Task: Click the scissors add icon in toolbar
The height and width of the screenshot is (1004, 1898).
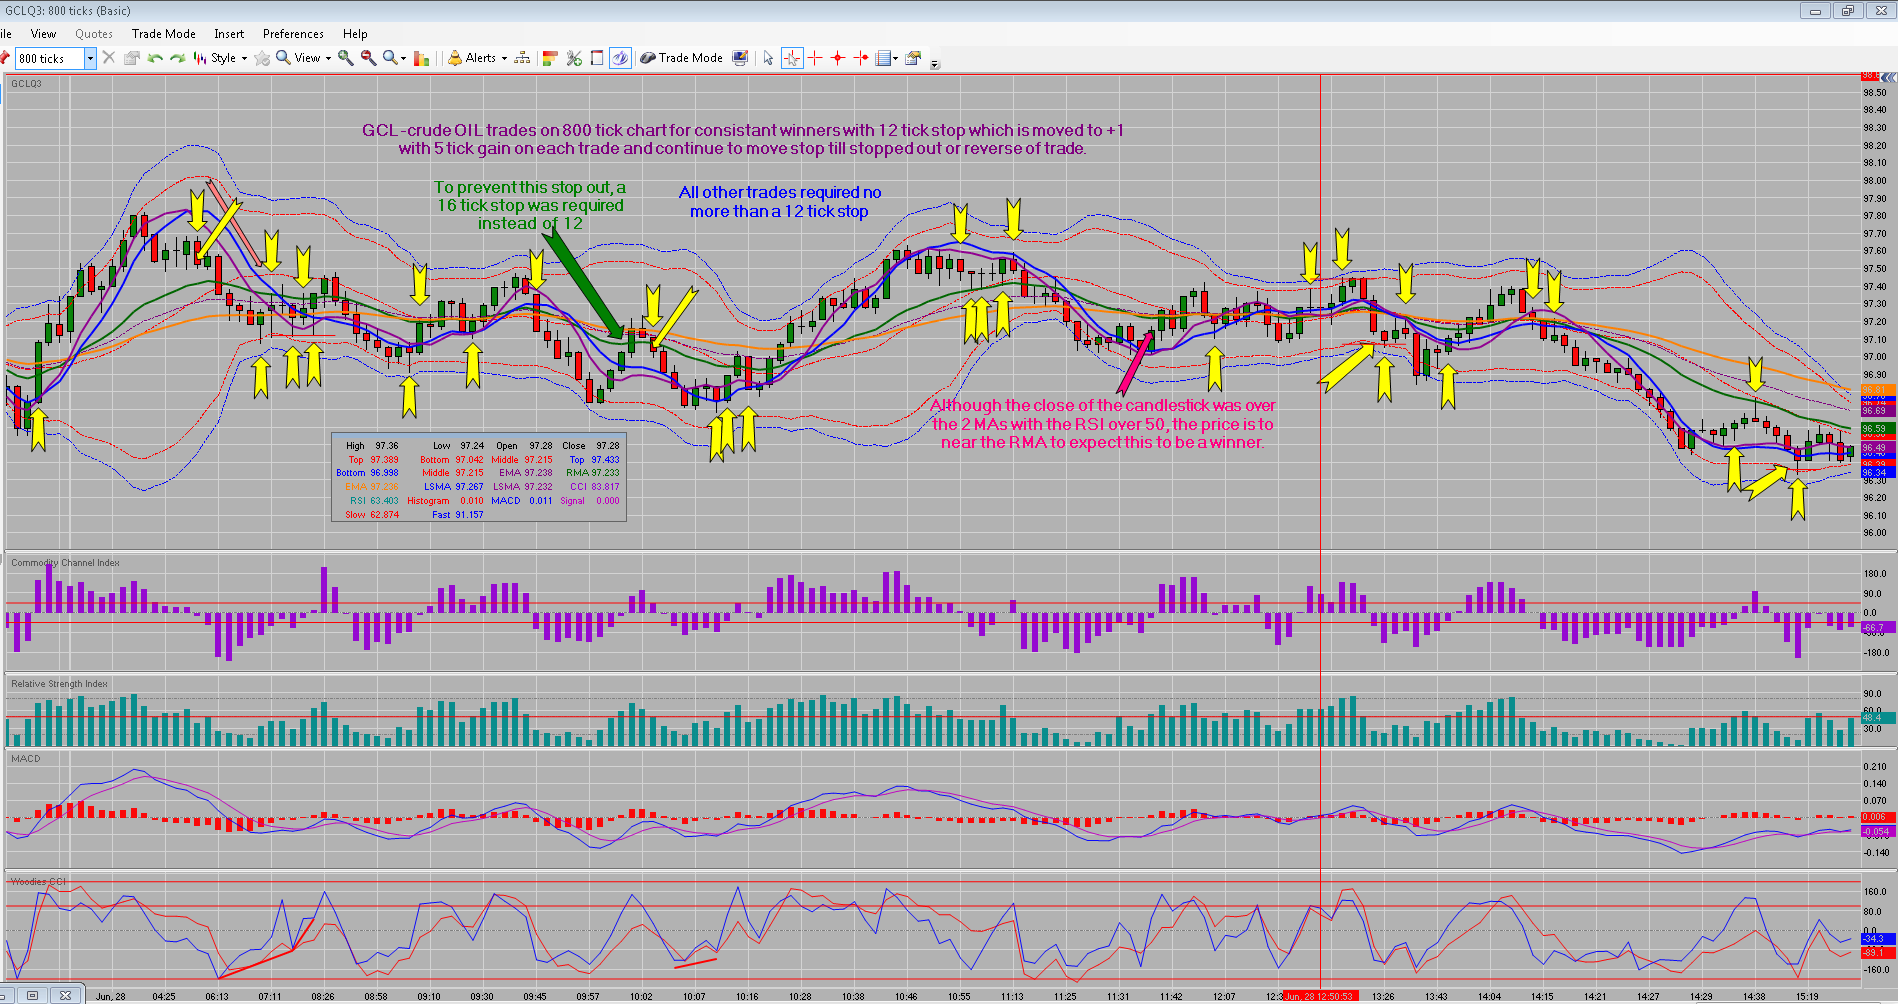Action: coord(574,58)
